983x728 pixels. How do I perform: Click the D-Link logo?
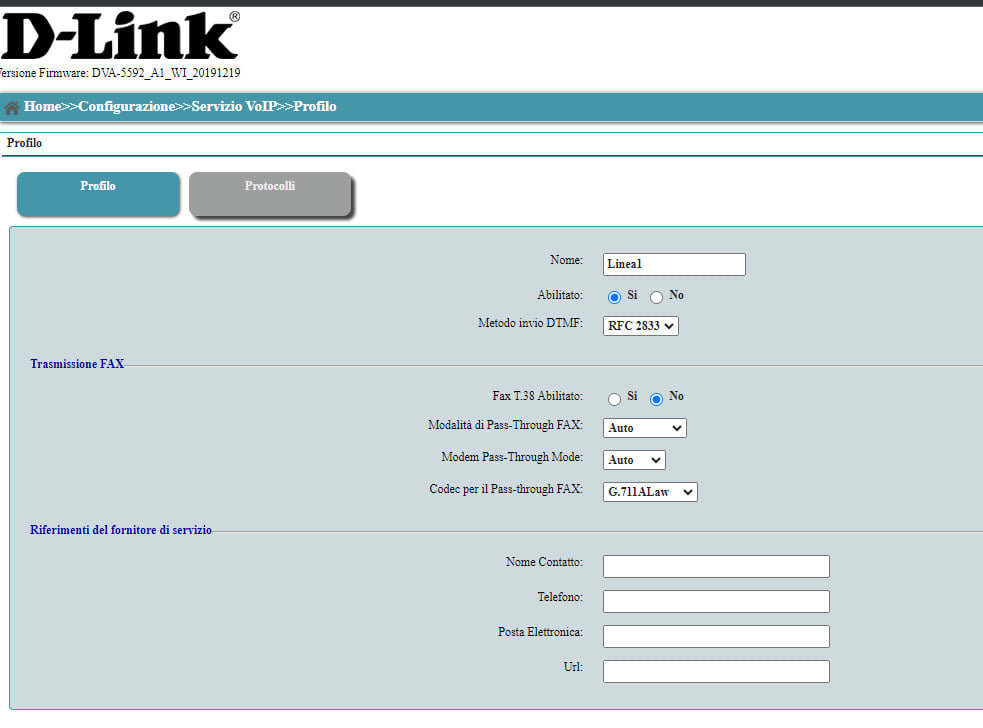(x=120, y=37)
